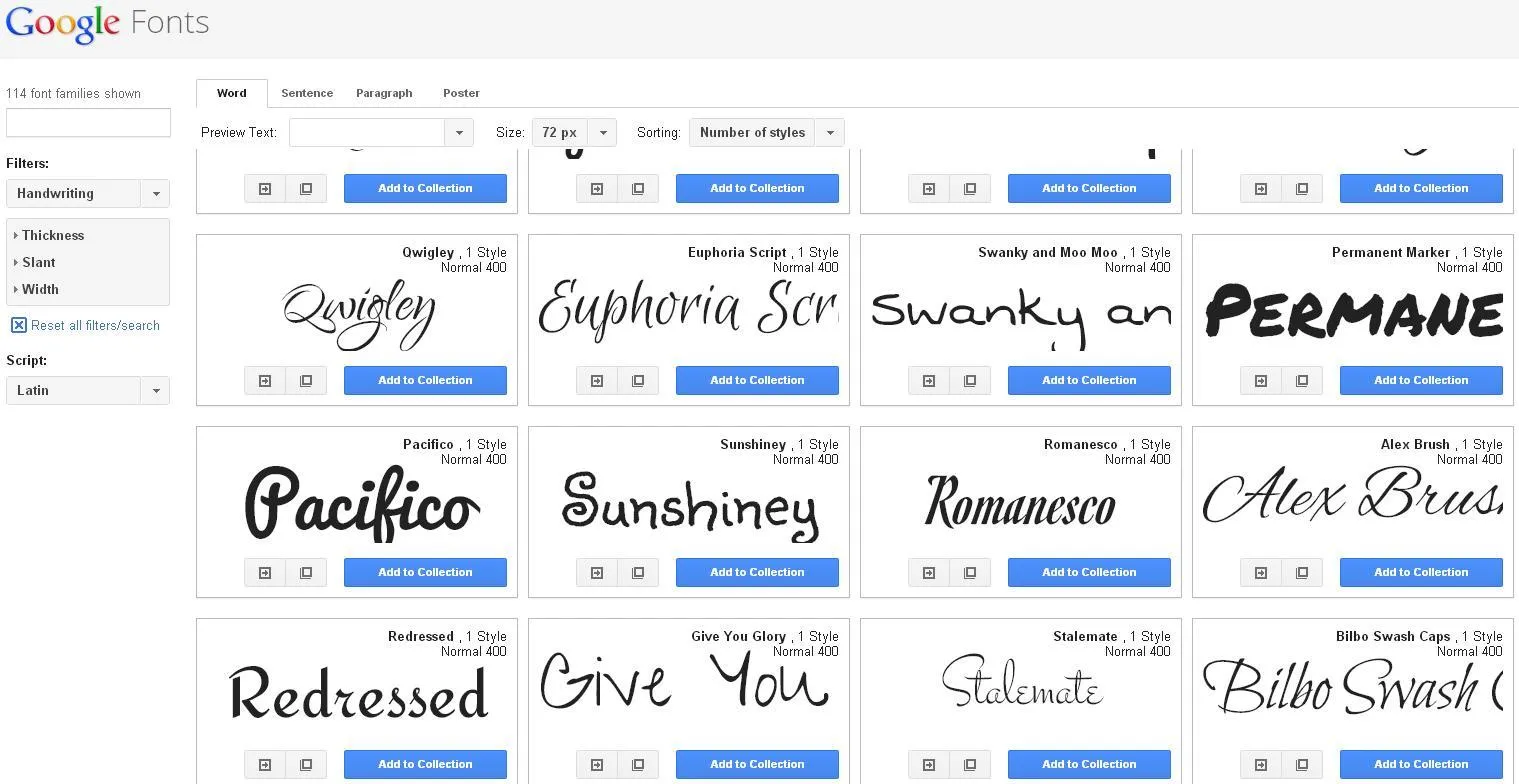This screenshot has height=784, width=1519.
Task: Click the Quick-use arrow icon for Romanesco
Action: click(x=929, y=572)
